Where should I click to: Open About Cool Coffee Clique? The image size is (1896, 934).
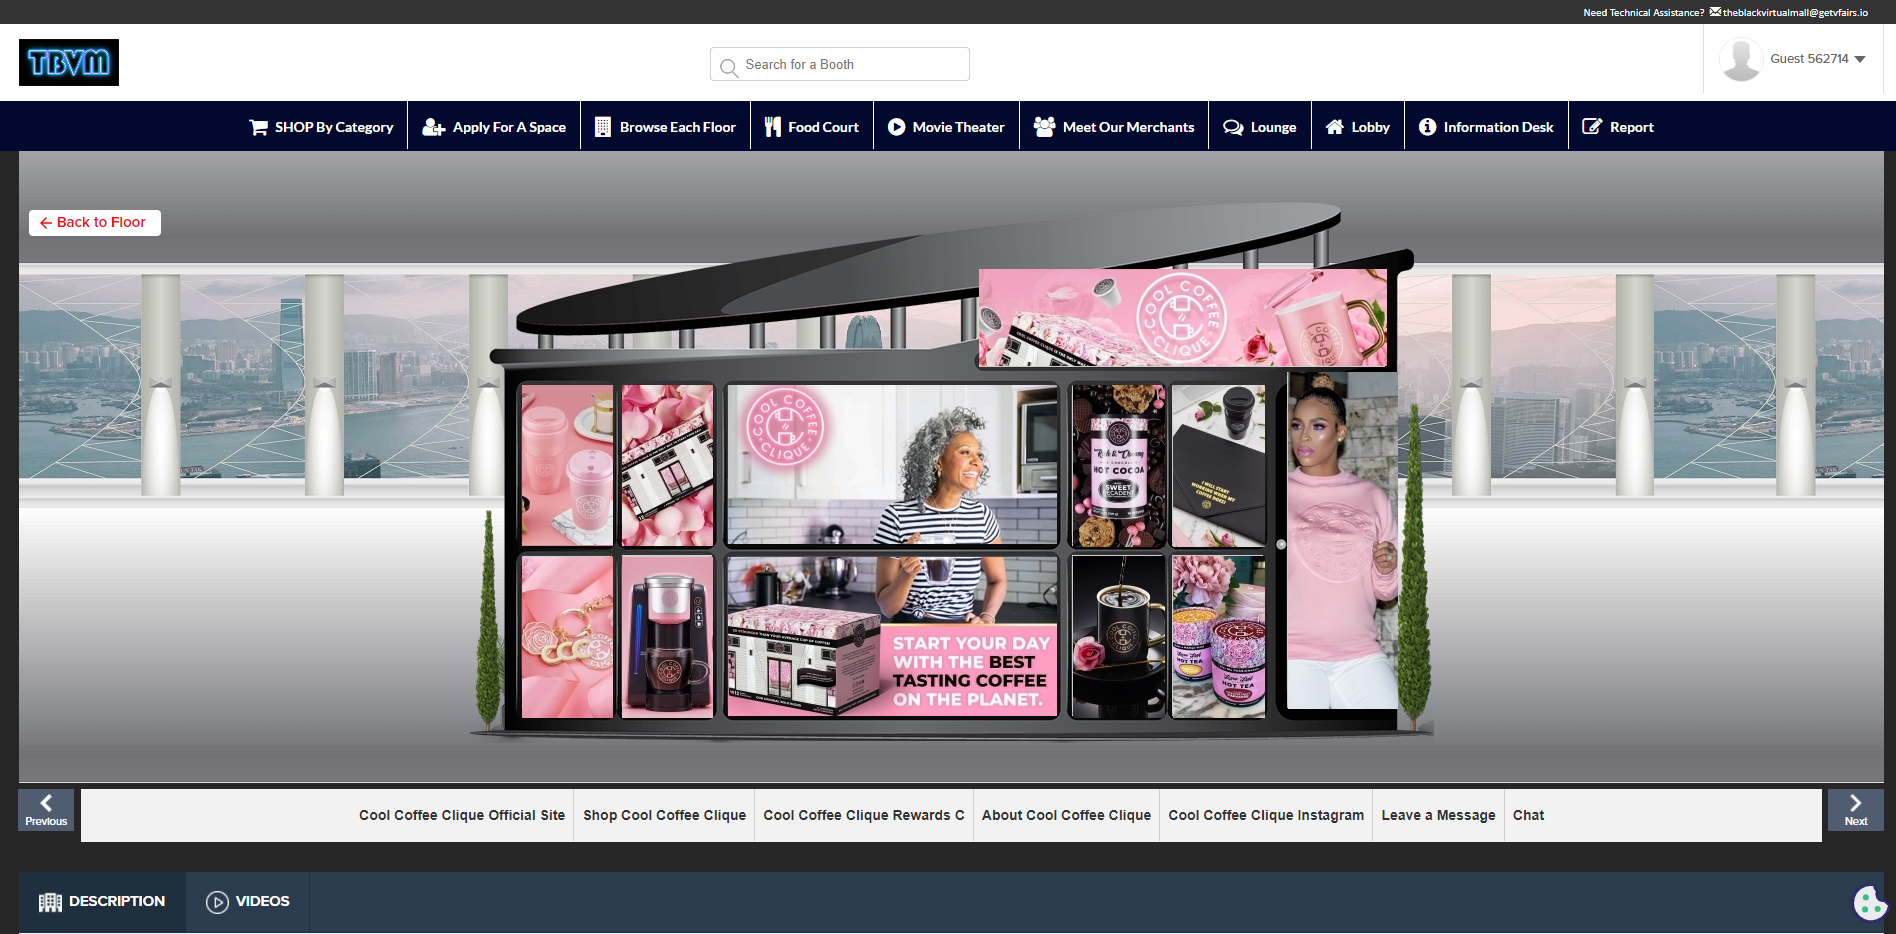1066,815
